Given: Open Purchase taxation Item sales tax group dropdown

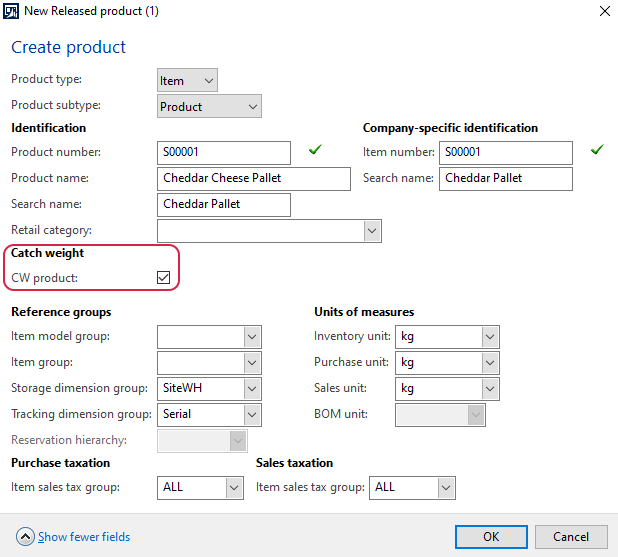Looking at the screenshot, I should [x=234, y=488].
